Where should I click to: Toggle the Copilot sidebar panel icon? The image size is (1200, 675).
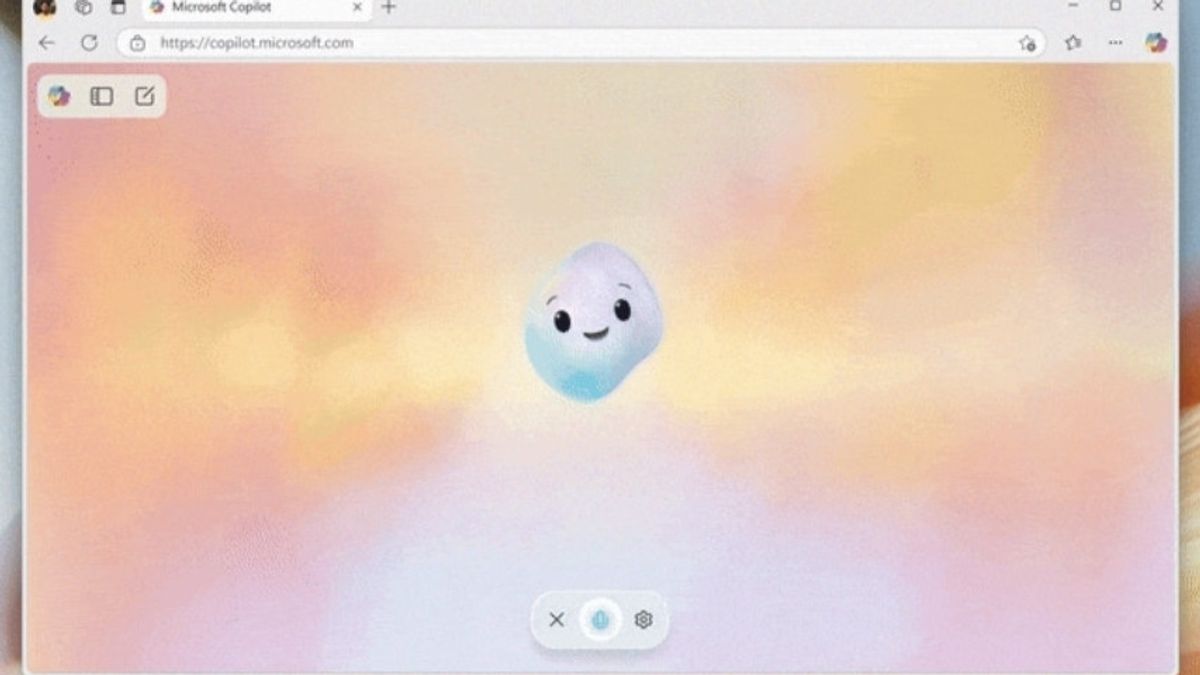coord(101,96)
